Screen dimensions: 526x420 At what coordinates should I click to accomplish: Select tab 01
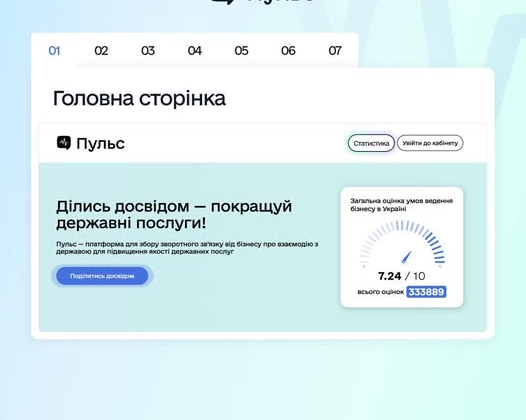54,51
